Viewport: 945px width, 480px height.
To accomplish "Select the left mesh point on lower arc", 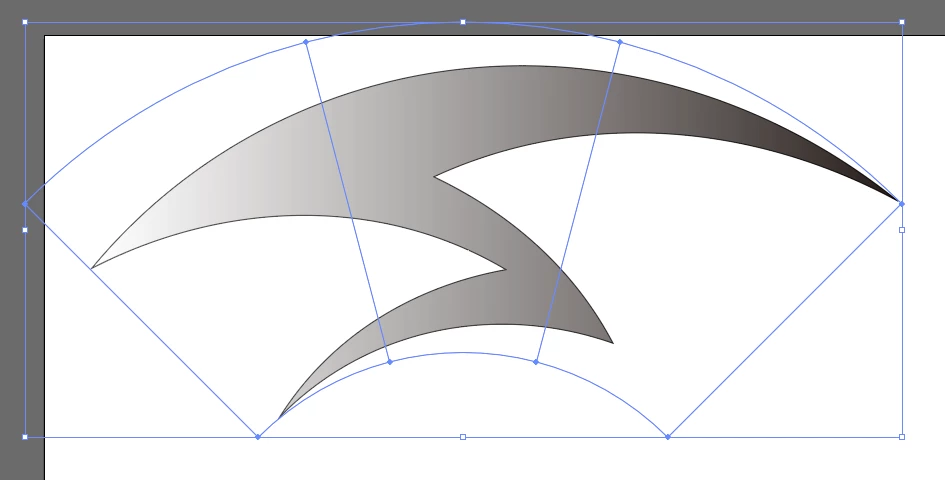I will point(390,362).
